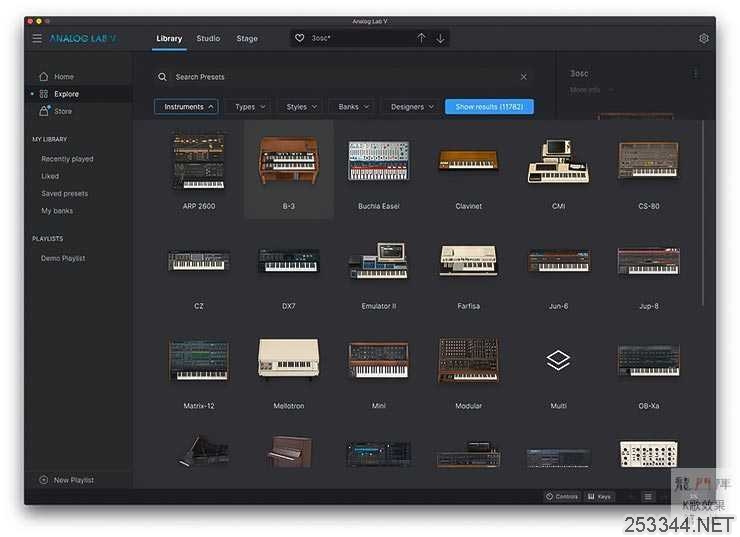Open the upright piano instrument thumbnail
Image resolution: width=740 pixels, height=537 pixels.
click(289, 451)
